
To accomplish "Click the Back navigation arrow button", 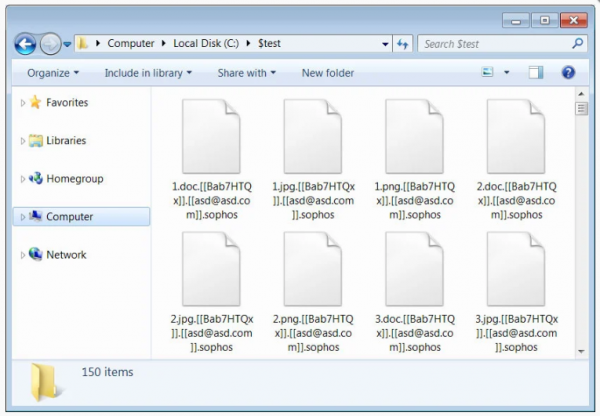I will coord(26,44).
